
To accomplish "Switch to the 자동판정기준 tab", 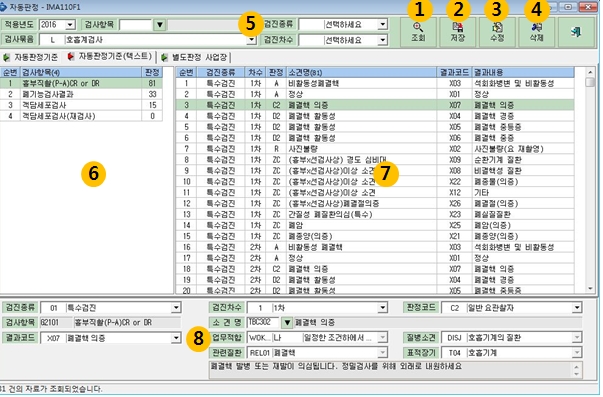I will [x=31, y=58].
